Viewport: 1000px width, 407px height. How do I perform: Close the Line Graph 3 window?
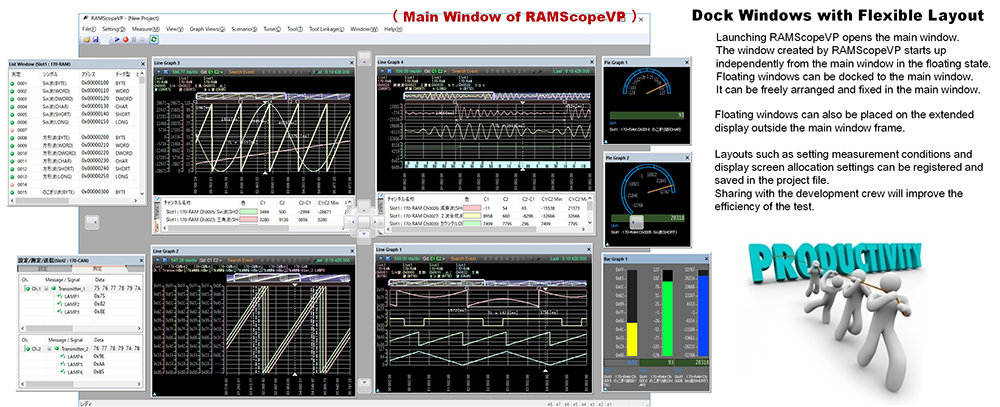click(x=351, y=63)
